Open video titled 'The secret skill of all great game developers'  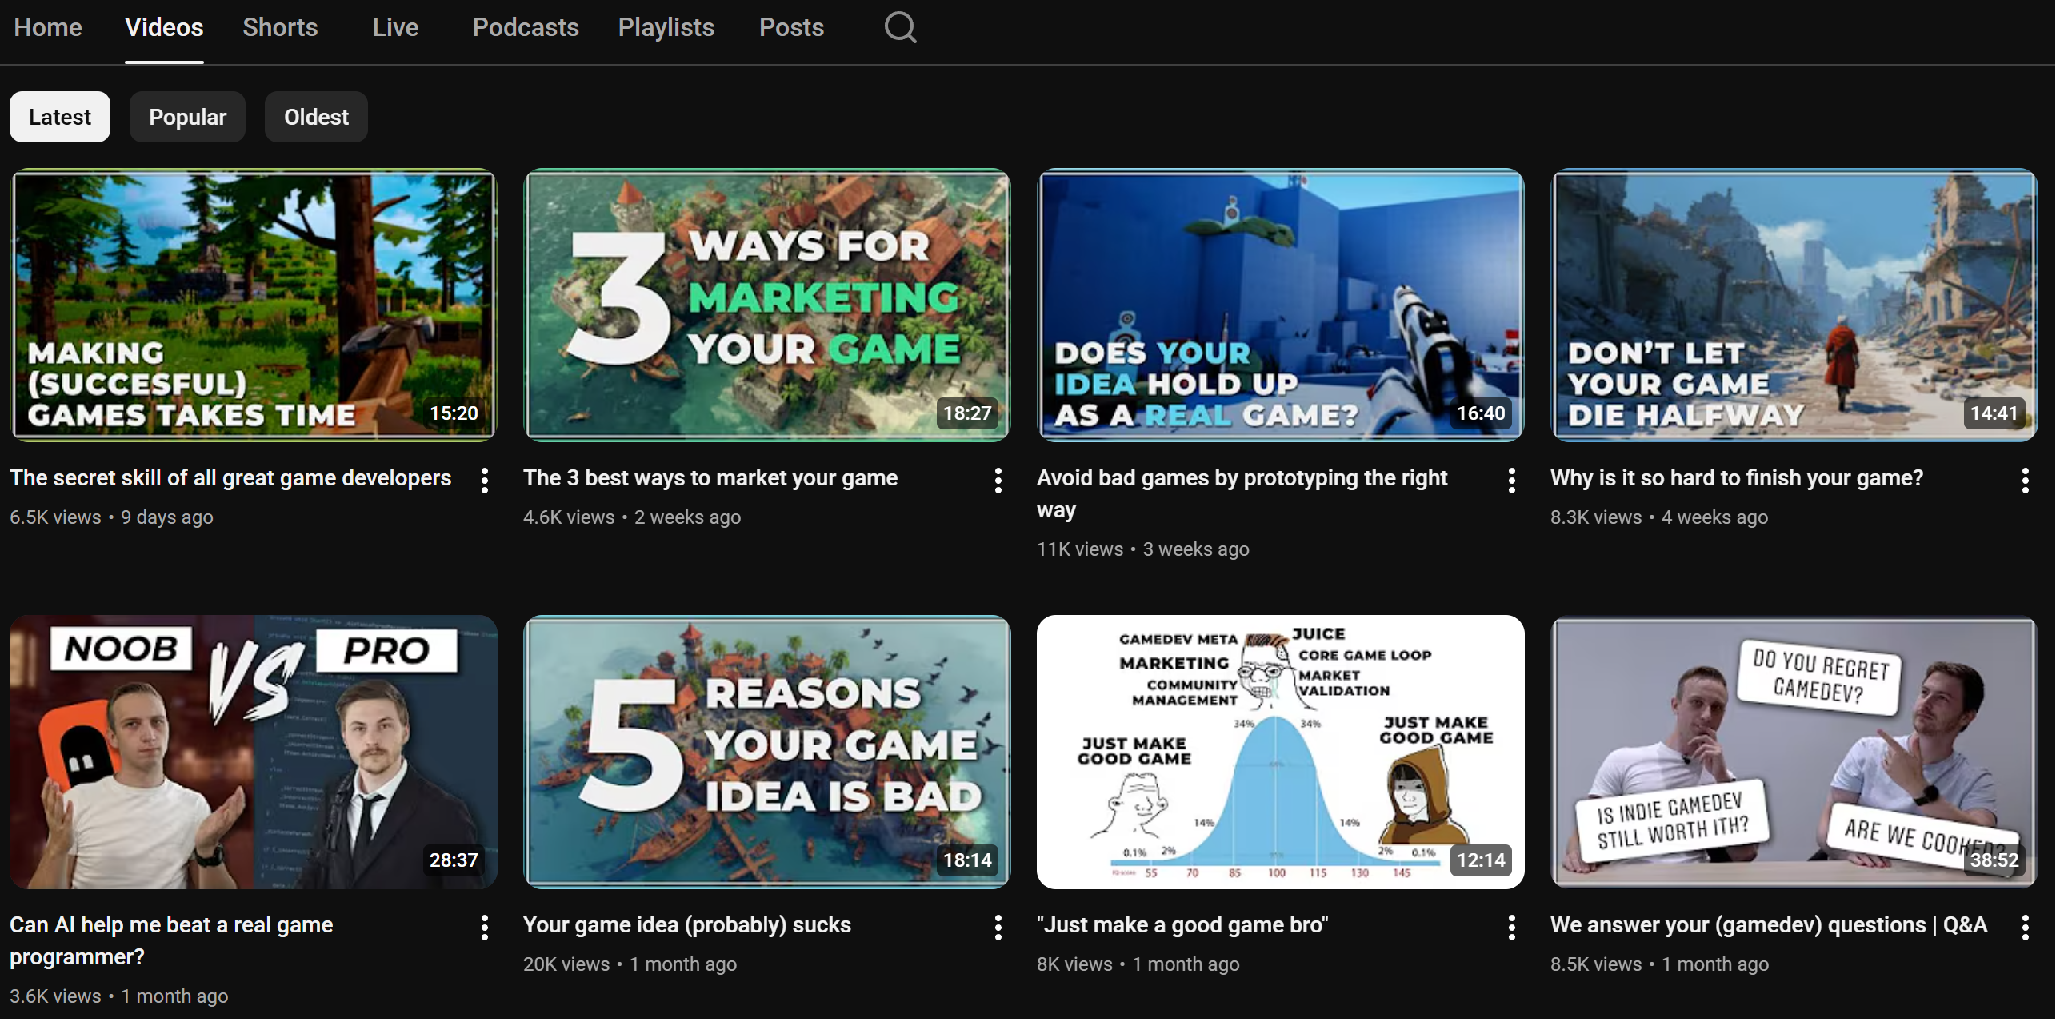pos(230,478)
